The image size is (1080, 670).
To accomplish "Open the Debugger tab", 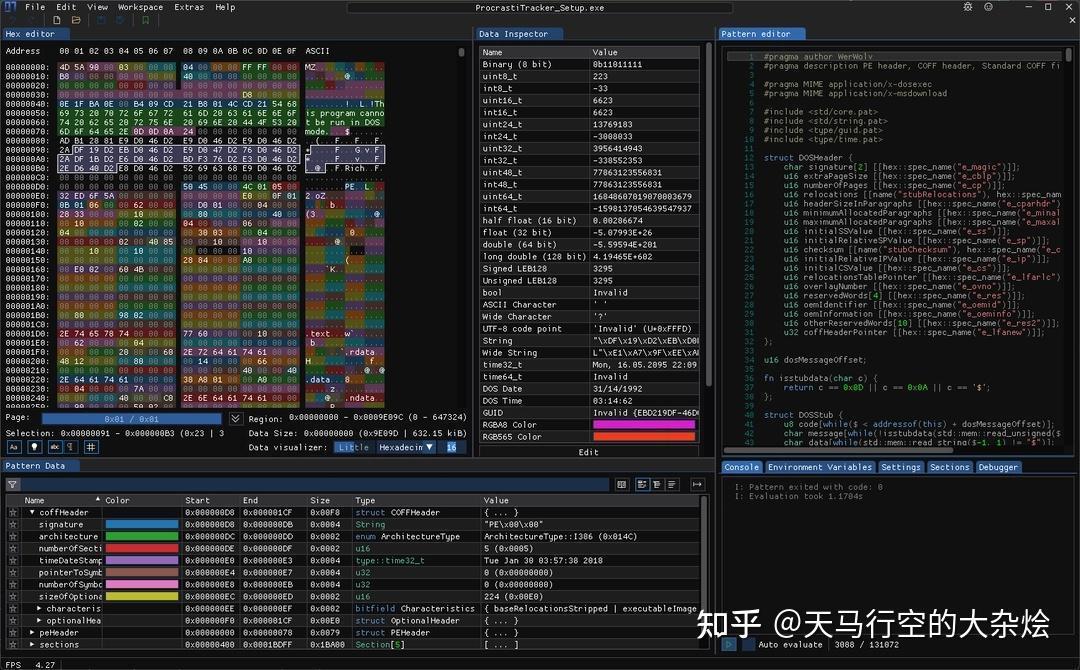I will [998, 467].
